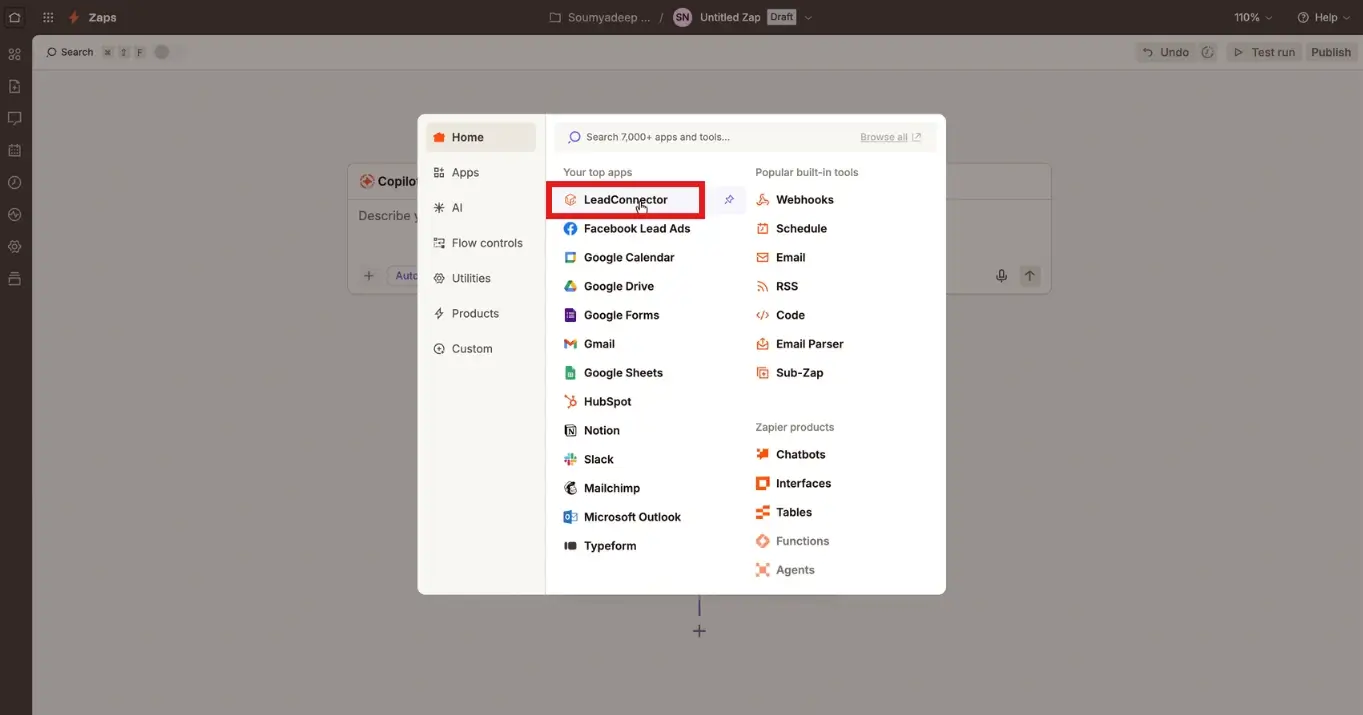This screenshot has width=1363, height=715.
Task: Select the Webhooks built-in tool
Action: 795,200
